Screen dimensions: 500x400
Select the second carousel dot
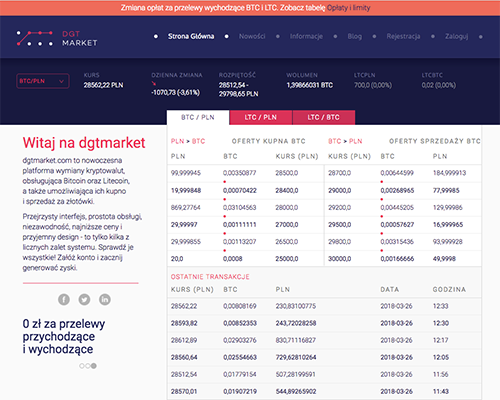(87, 366)
